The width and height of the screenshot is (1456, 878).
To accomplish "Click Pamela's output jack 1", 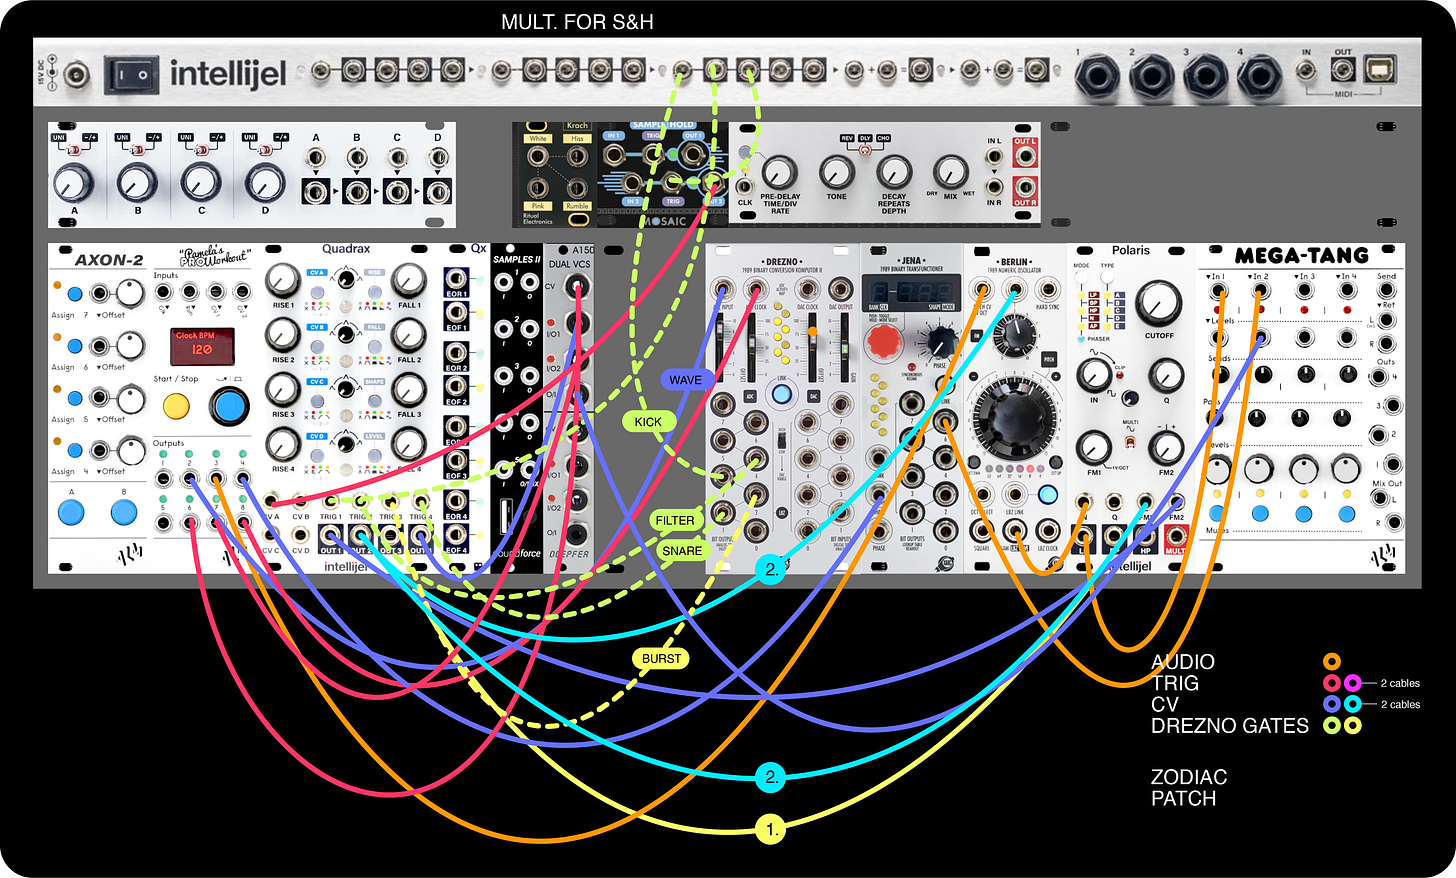I will click(163, 480).
